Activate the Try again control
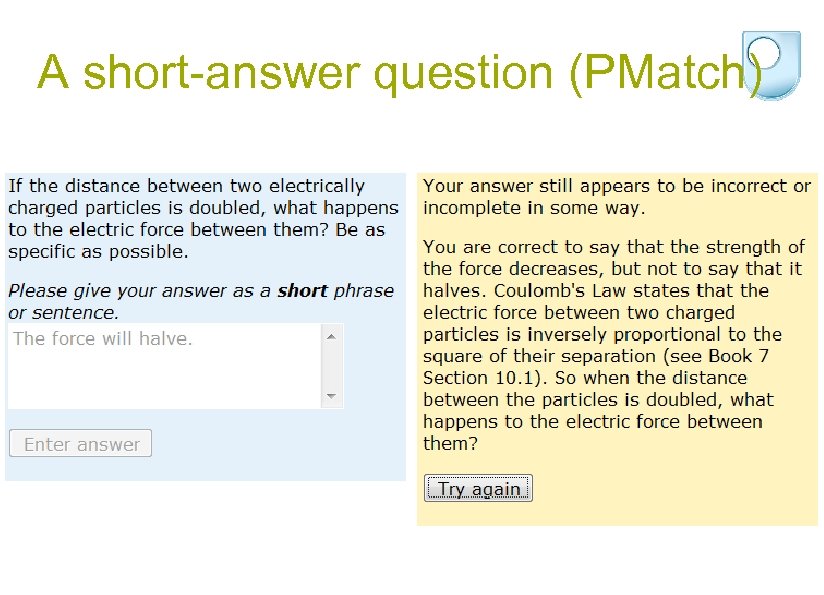This screenshot has width=824, height=595. 478,488
